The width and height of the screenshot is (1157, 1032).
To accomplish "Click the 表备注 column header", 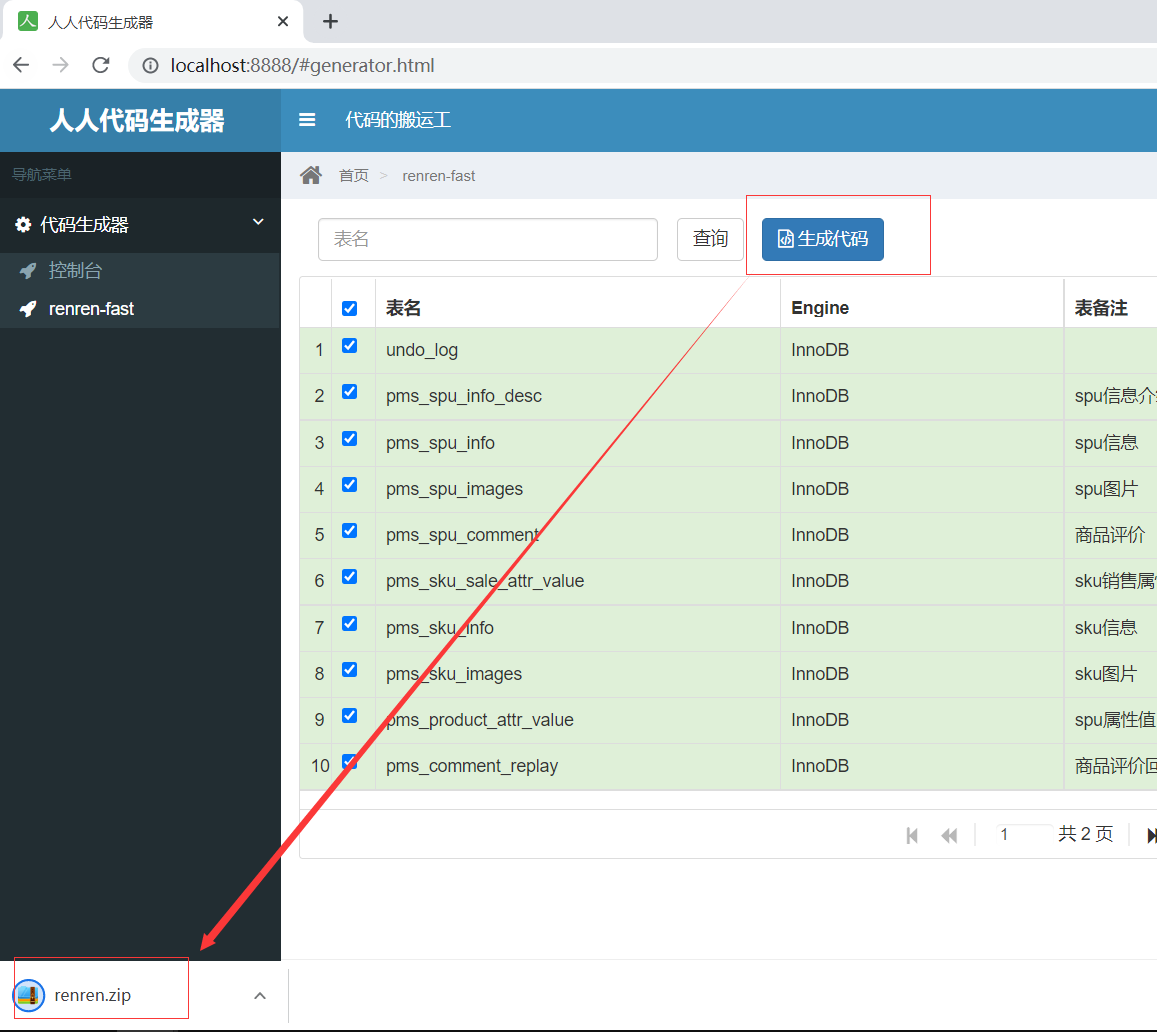I will tap(1101, 308).
